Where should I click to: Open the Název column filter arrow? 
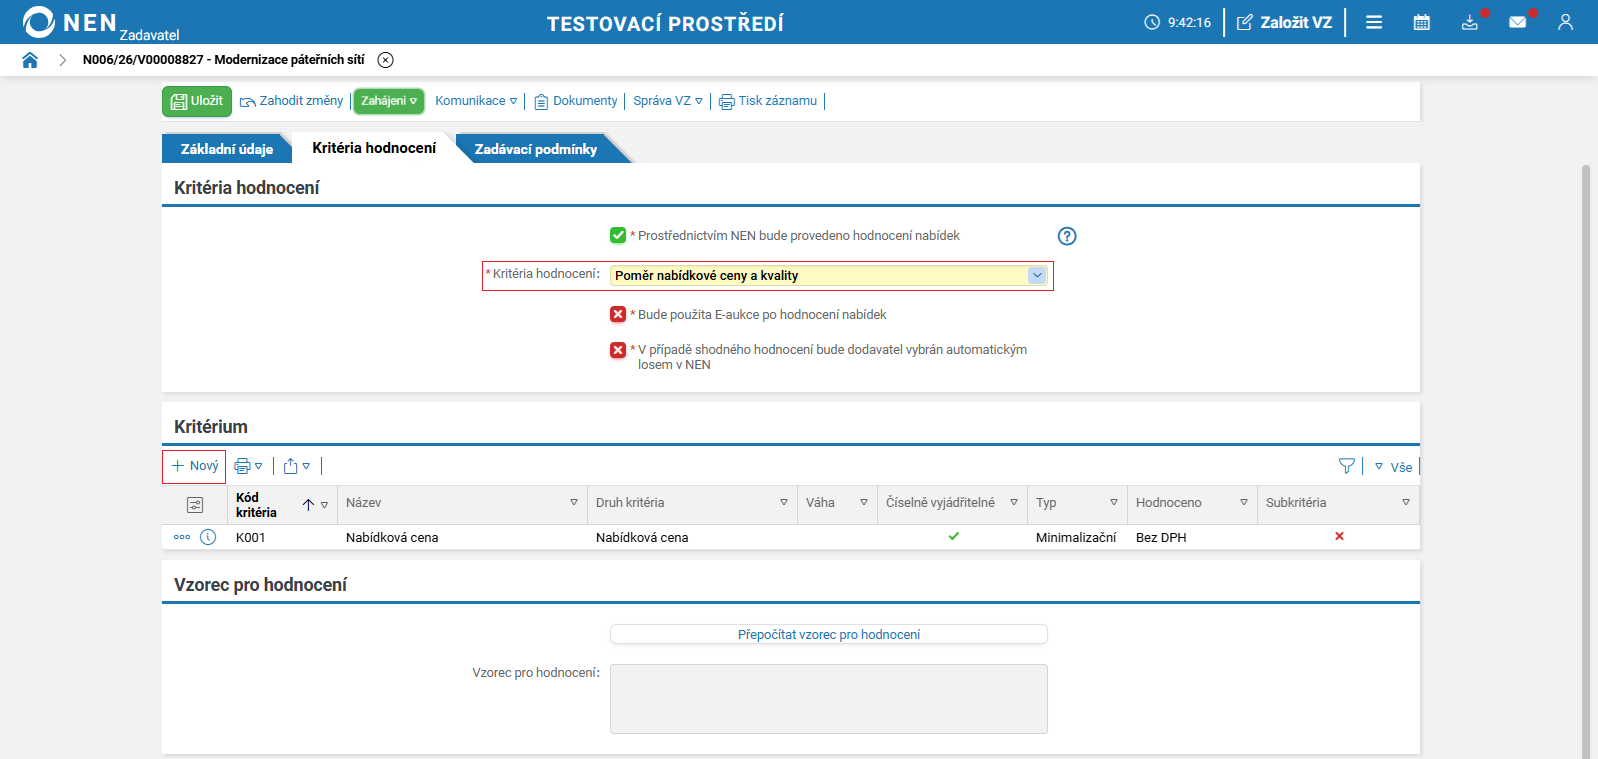click(x=574, y=503)
